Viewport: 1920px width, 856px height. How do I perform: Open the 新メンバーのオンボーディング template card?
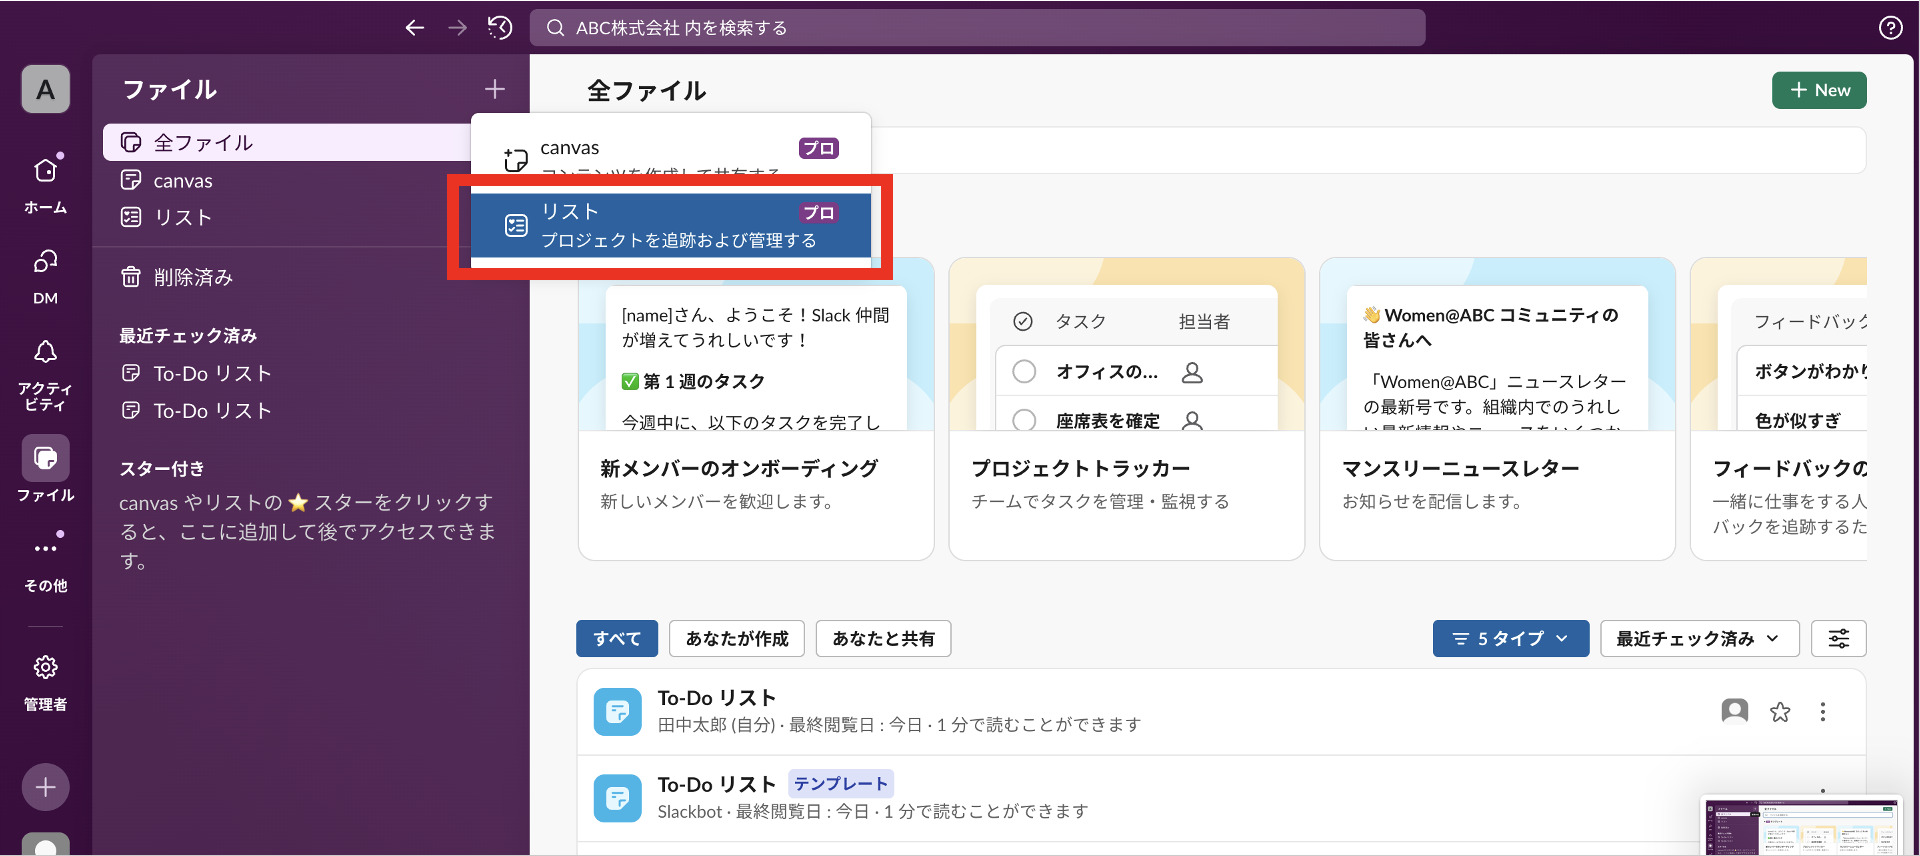[x=756, y=409]
